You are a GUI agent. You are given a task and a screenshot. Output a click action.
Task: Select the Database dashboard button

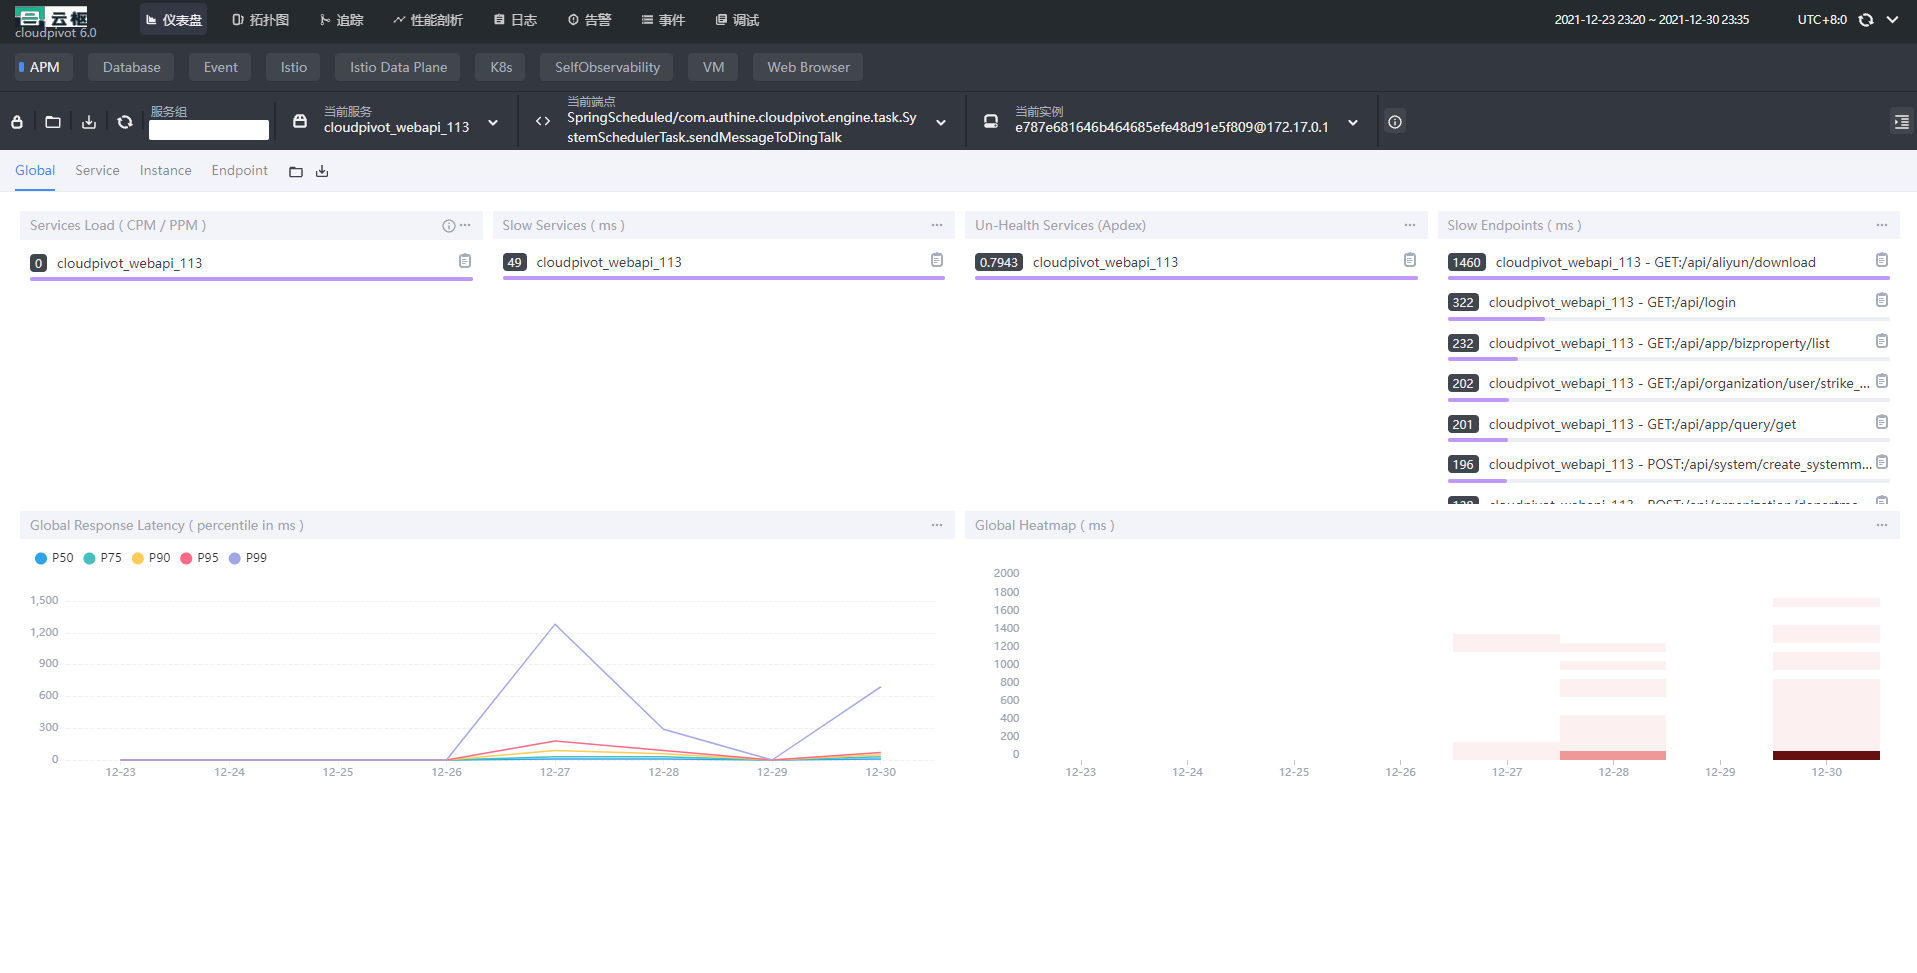tap(131, 67)
